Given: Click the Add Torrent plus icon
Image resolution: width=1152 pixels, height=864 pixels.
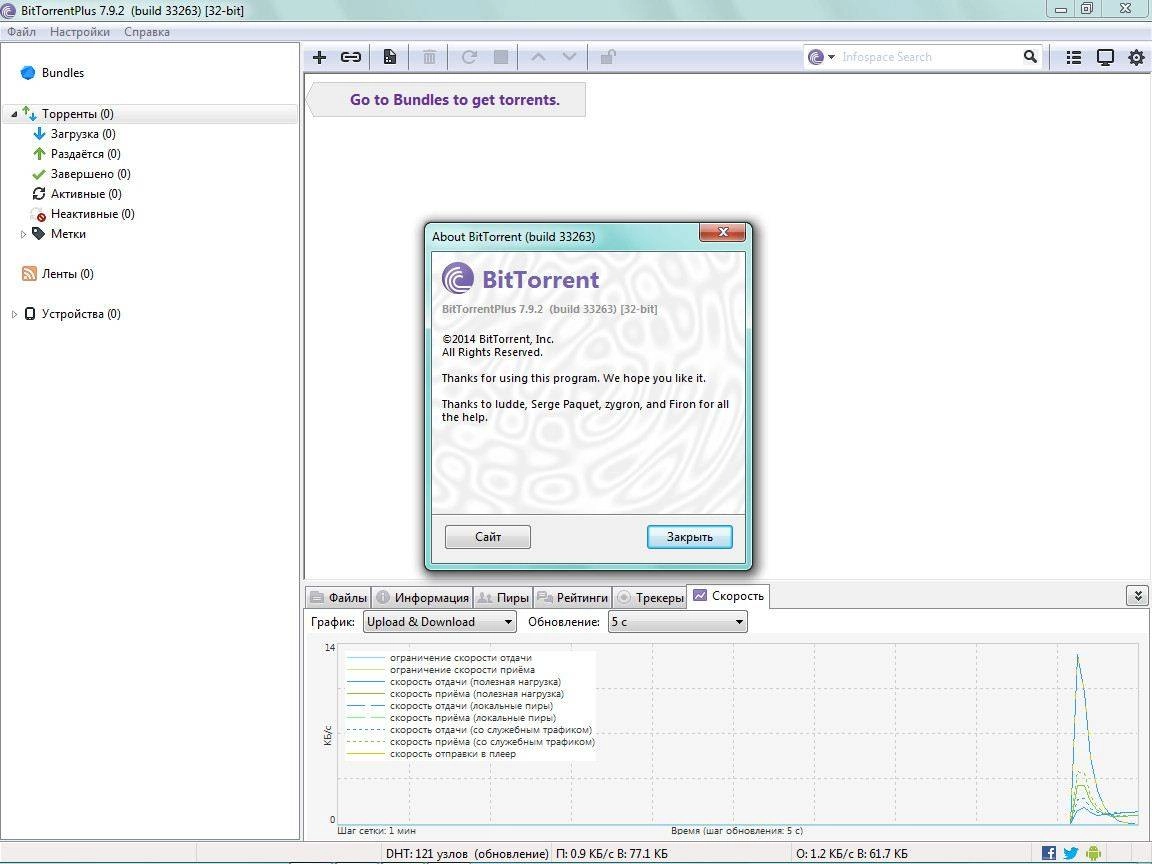Looking at the screenshot, I should [x=320, y=57].
